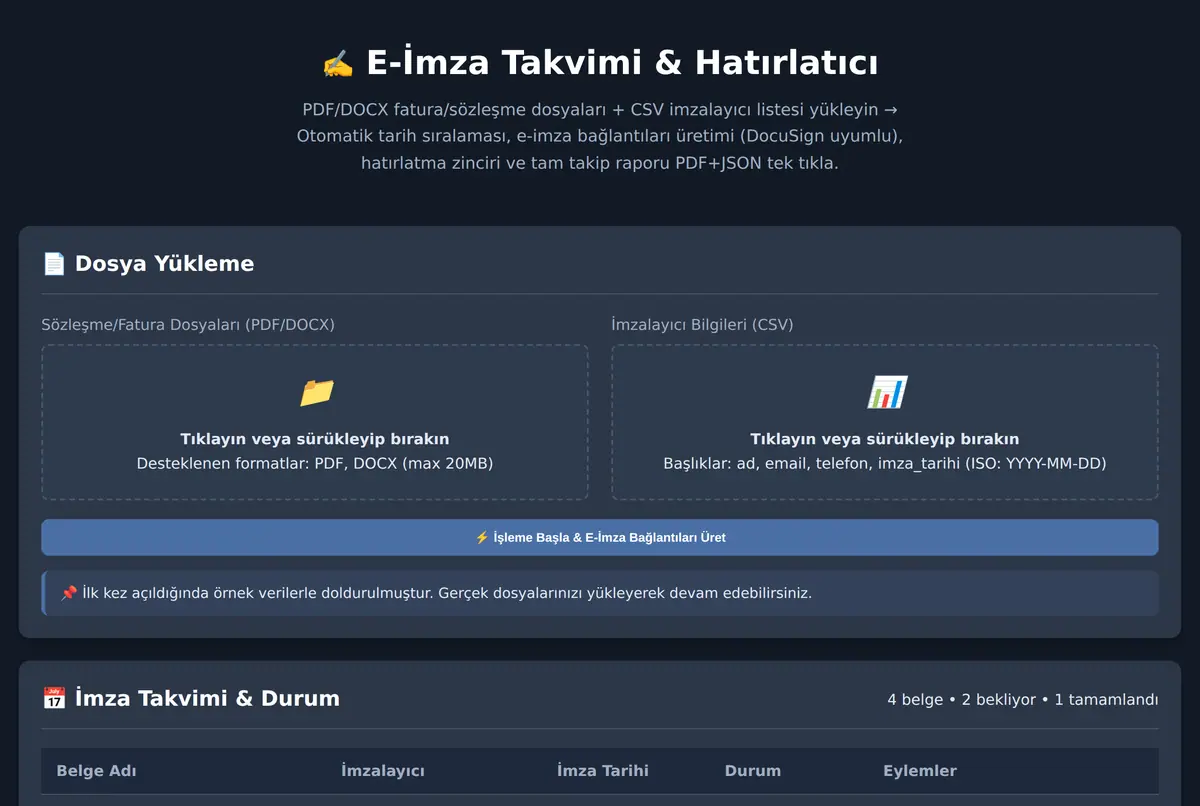This screenshot has width=1200, height=806.
Task: Click the Belge Adı column header
Action: 96,771
